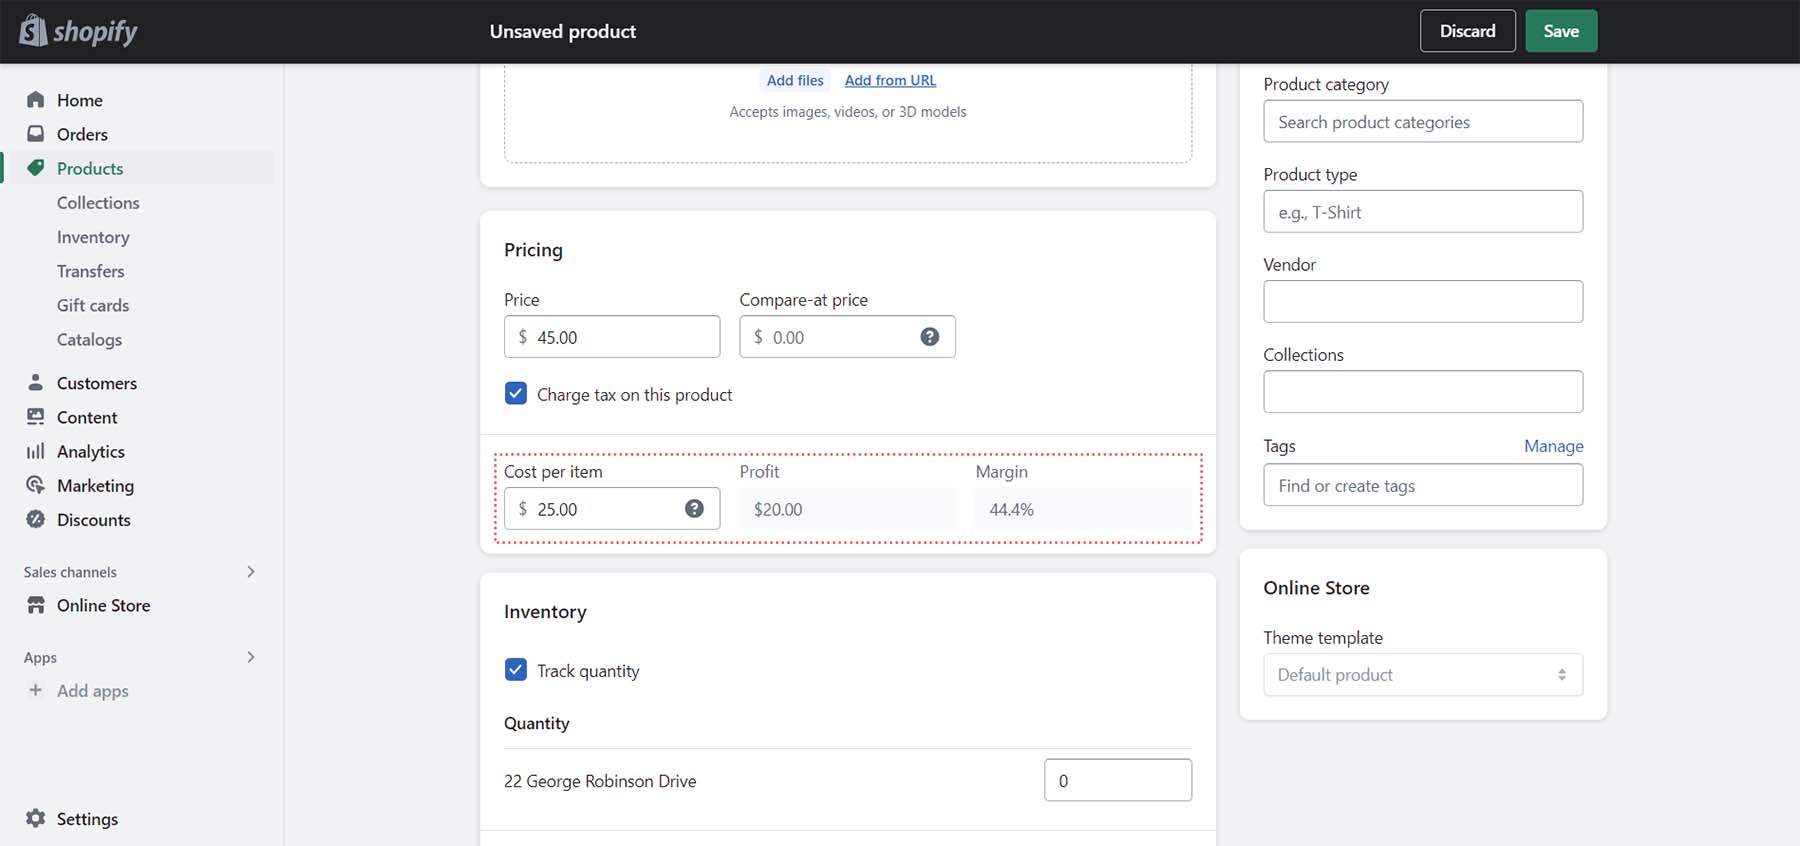Click the Settings gear icon
The image size is (1800, 846).
[x=36, y=818]
